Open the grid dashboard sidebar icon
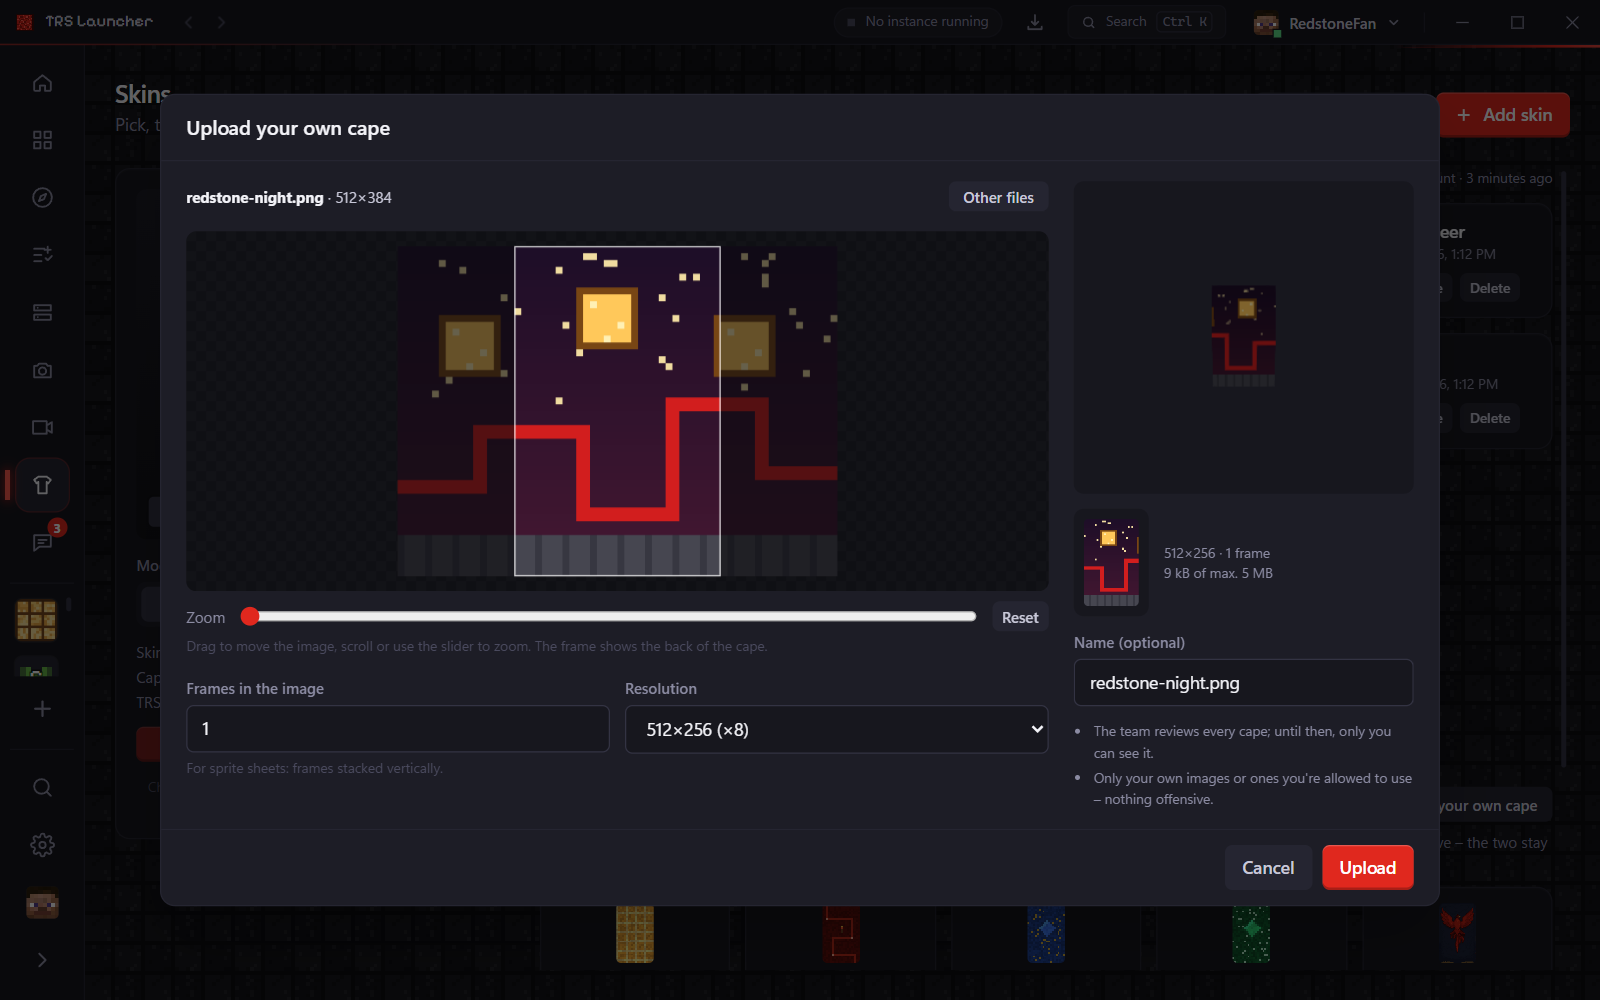 (x=42, y=140)
